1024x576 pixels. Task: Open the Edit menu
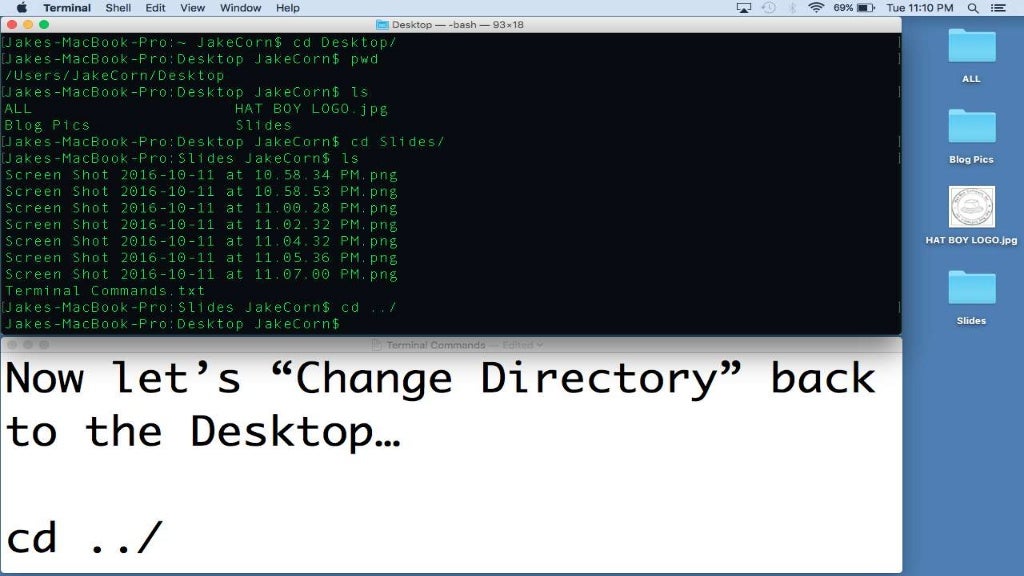[x=155, y=8]
